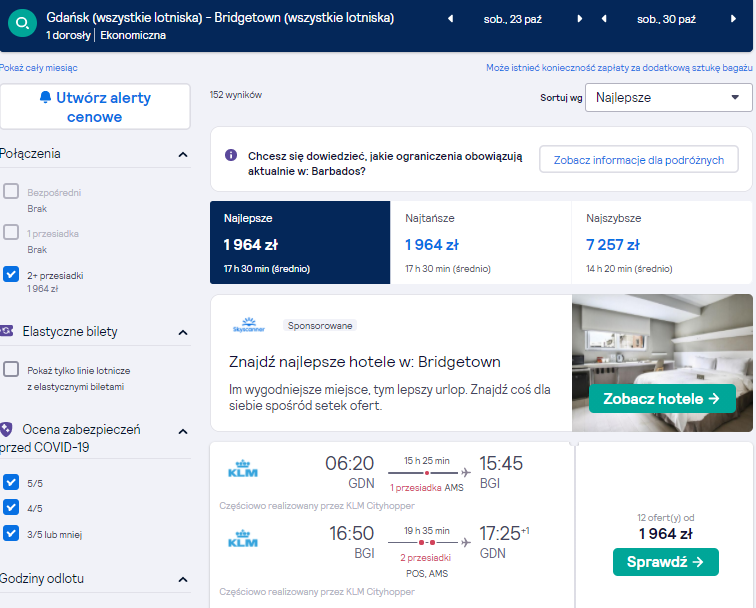Select the Najtańsze tab
The height and width of the screenshot is (608, 756).
pyautogui.click(x=480, y=243)
